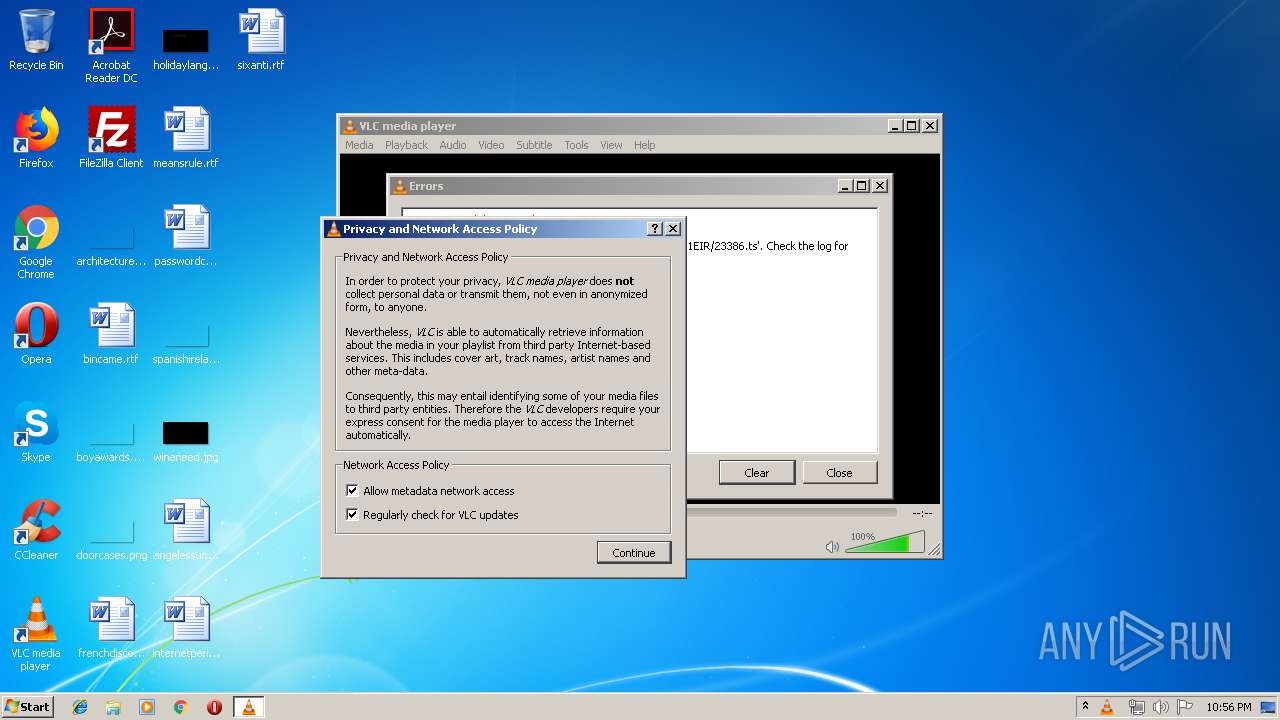The image size is (1280, 720).
Task: Open VLC media player desktop shortcut
Action: click(x=36, y=634)
